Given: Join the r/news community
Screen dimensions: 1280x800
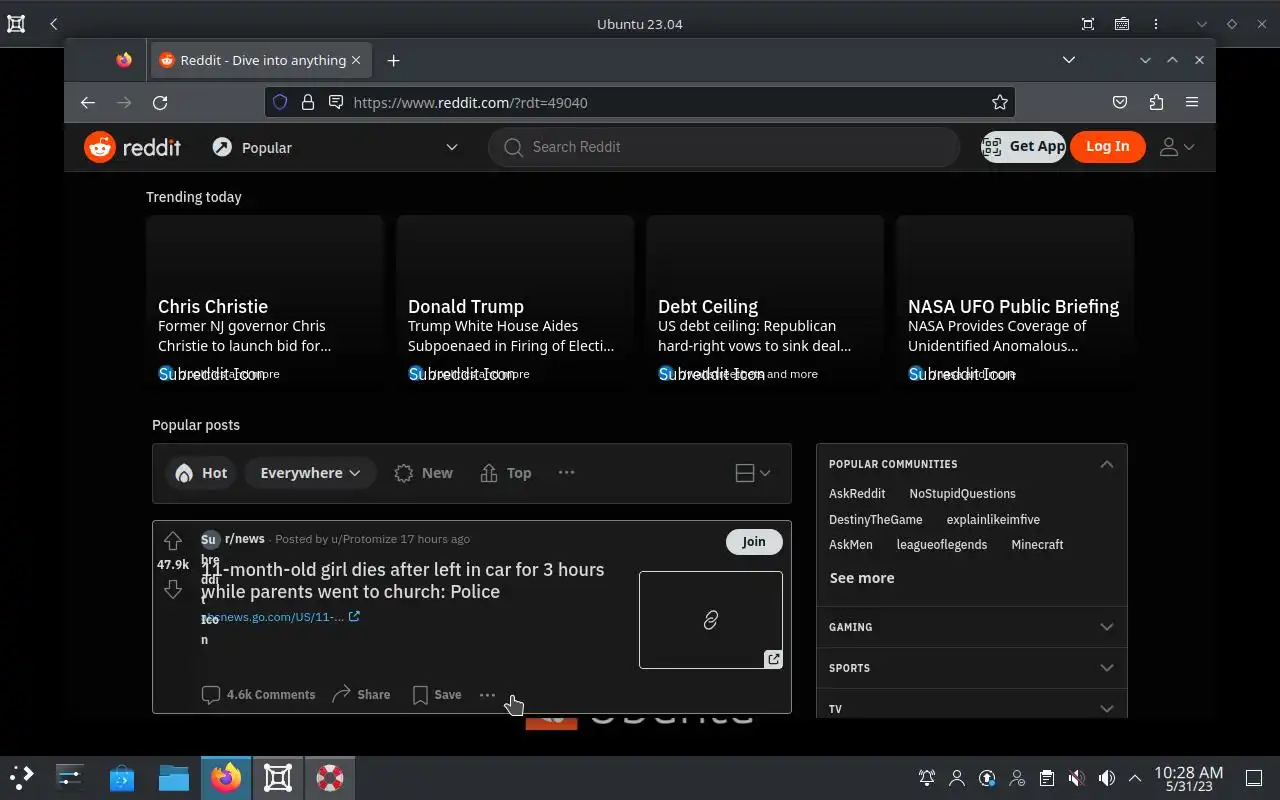Looking at the screenshot, I should tap(754, 541).
